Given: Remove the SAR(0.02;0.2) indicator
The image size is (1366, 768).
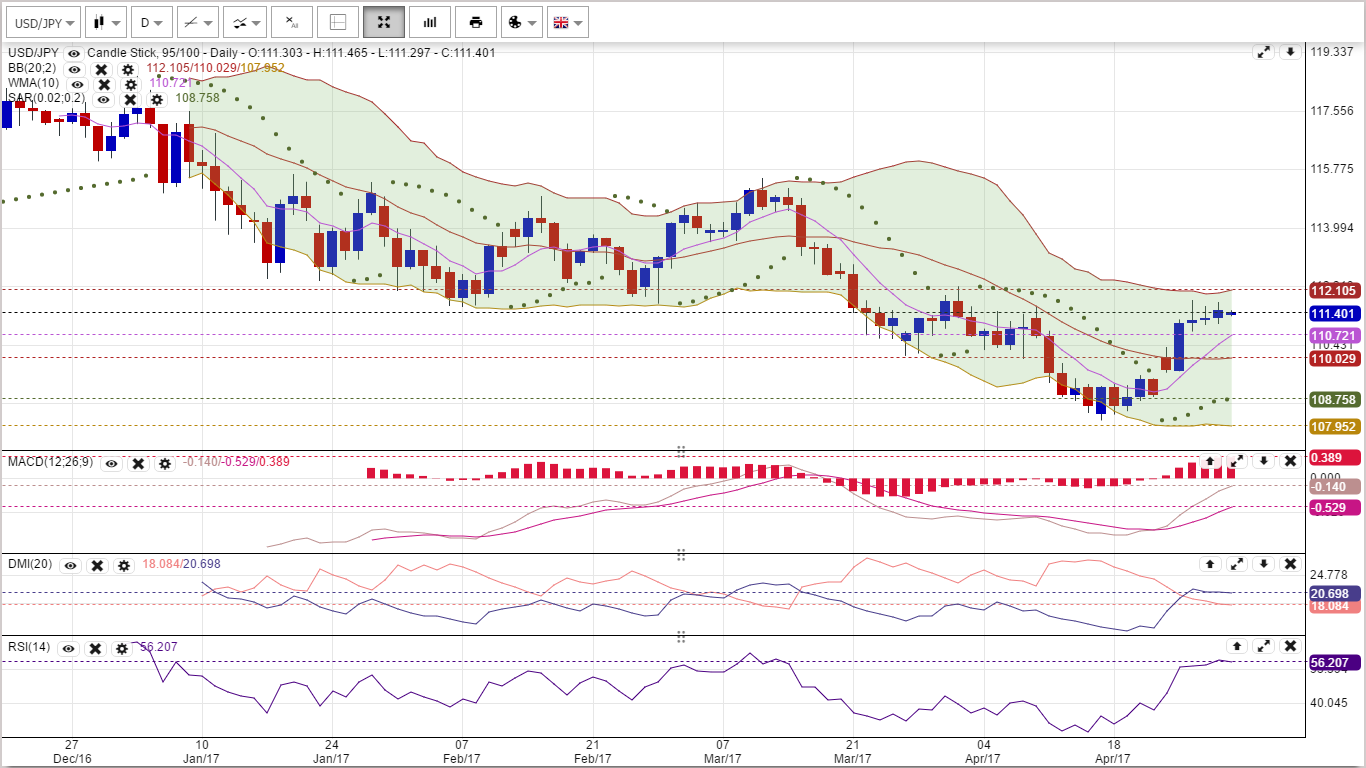Looking at the screenshot, I should pyautogui.click(x=130, y=99).
